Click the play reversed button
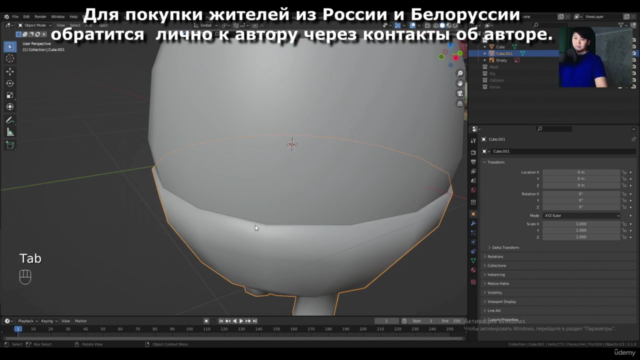The image size is (640, 360). pyautogui.click(x=235, y=321)
